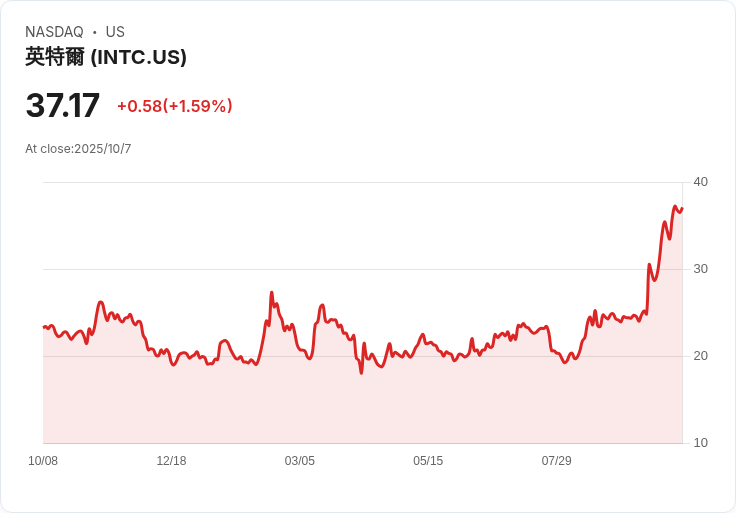Click the +0.58(+1.59%) price change
The image size is (736, 513).
(x=174, y=106)
